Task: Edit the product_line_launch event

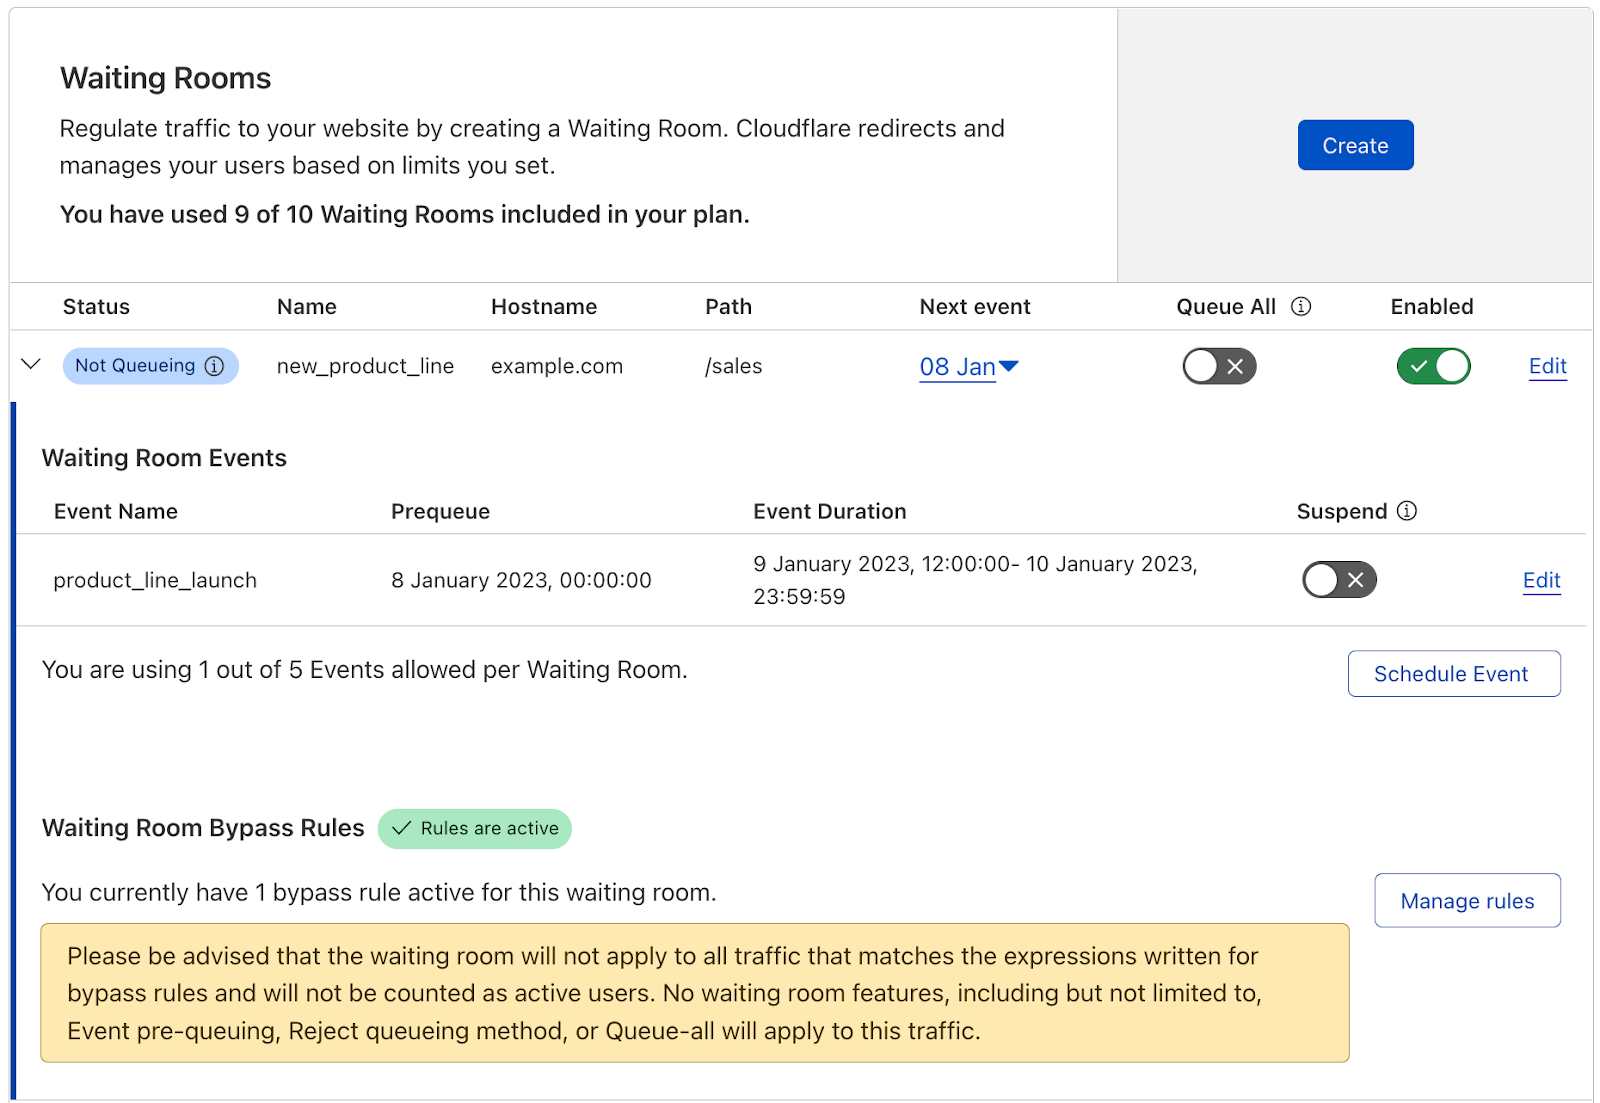Action: (1541, 580)
